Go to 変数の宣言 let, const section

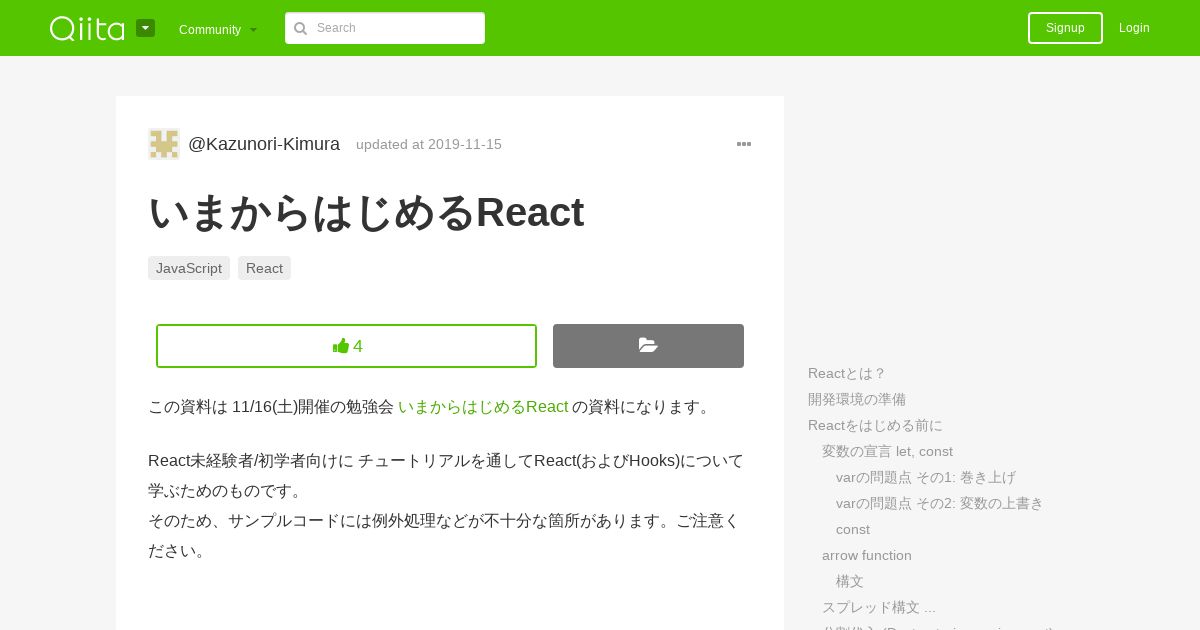[x=887, y=451]
